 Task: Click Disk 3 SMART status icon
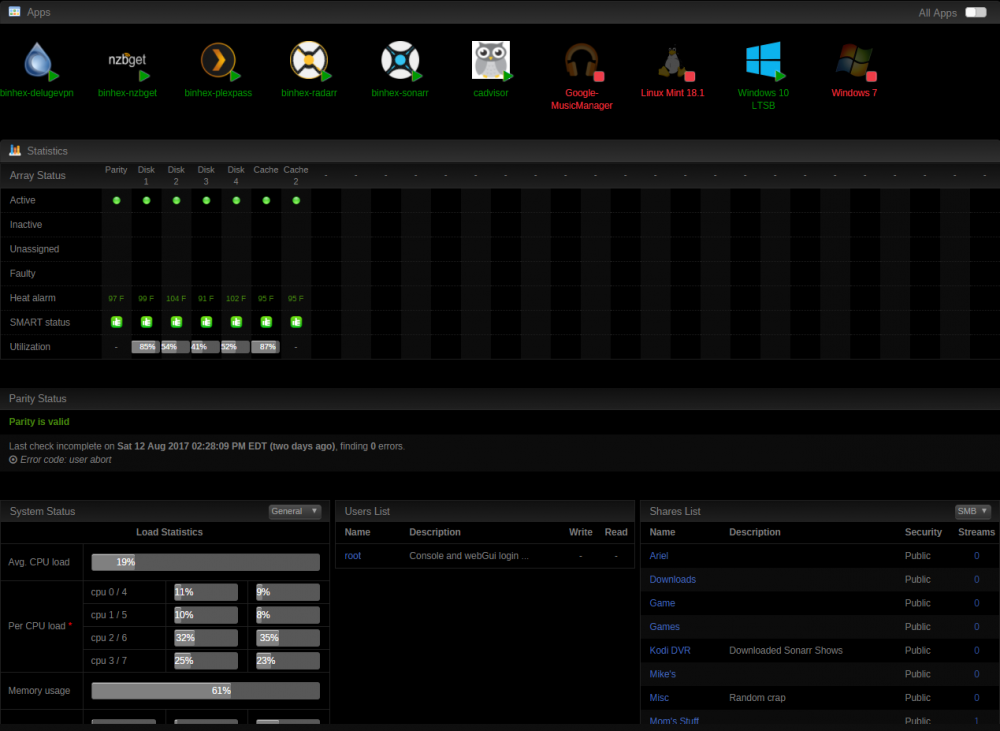pos(206,322)
